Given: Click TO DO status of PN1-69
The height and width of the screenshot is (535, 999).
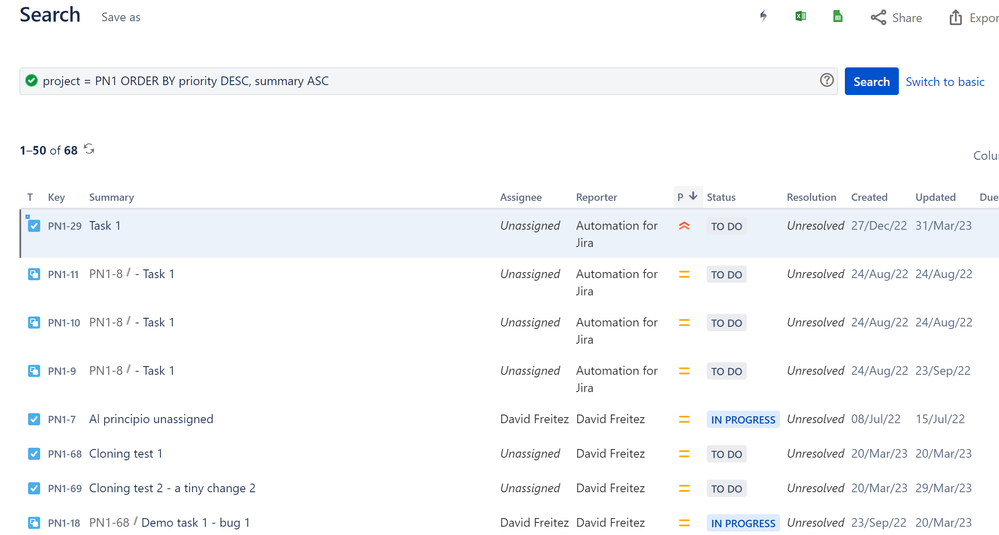Looking at the screenshot, I should pyautogui.click(x=726, y=489).
